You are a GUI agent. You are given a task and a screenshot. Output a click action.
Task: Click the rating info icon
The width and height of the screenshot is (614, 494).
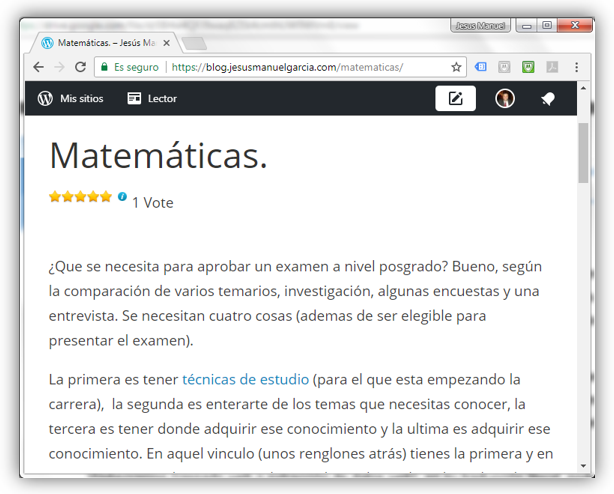(122, 197)
